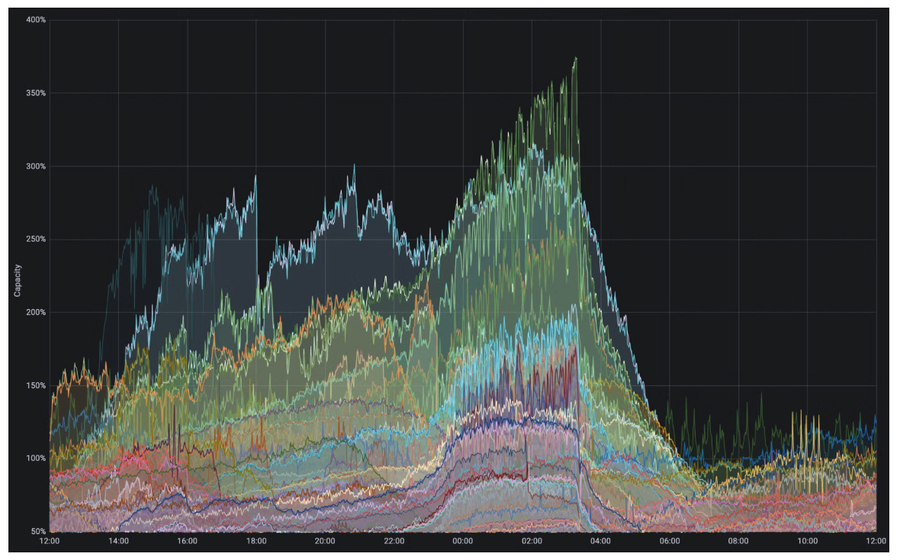The height and width of the screenshot is (560, 900).
Task: Click the 250% y-axis label
Action: tap(36, 239)
